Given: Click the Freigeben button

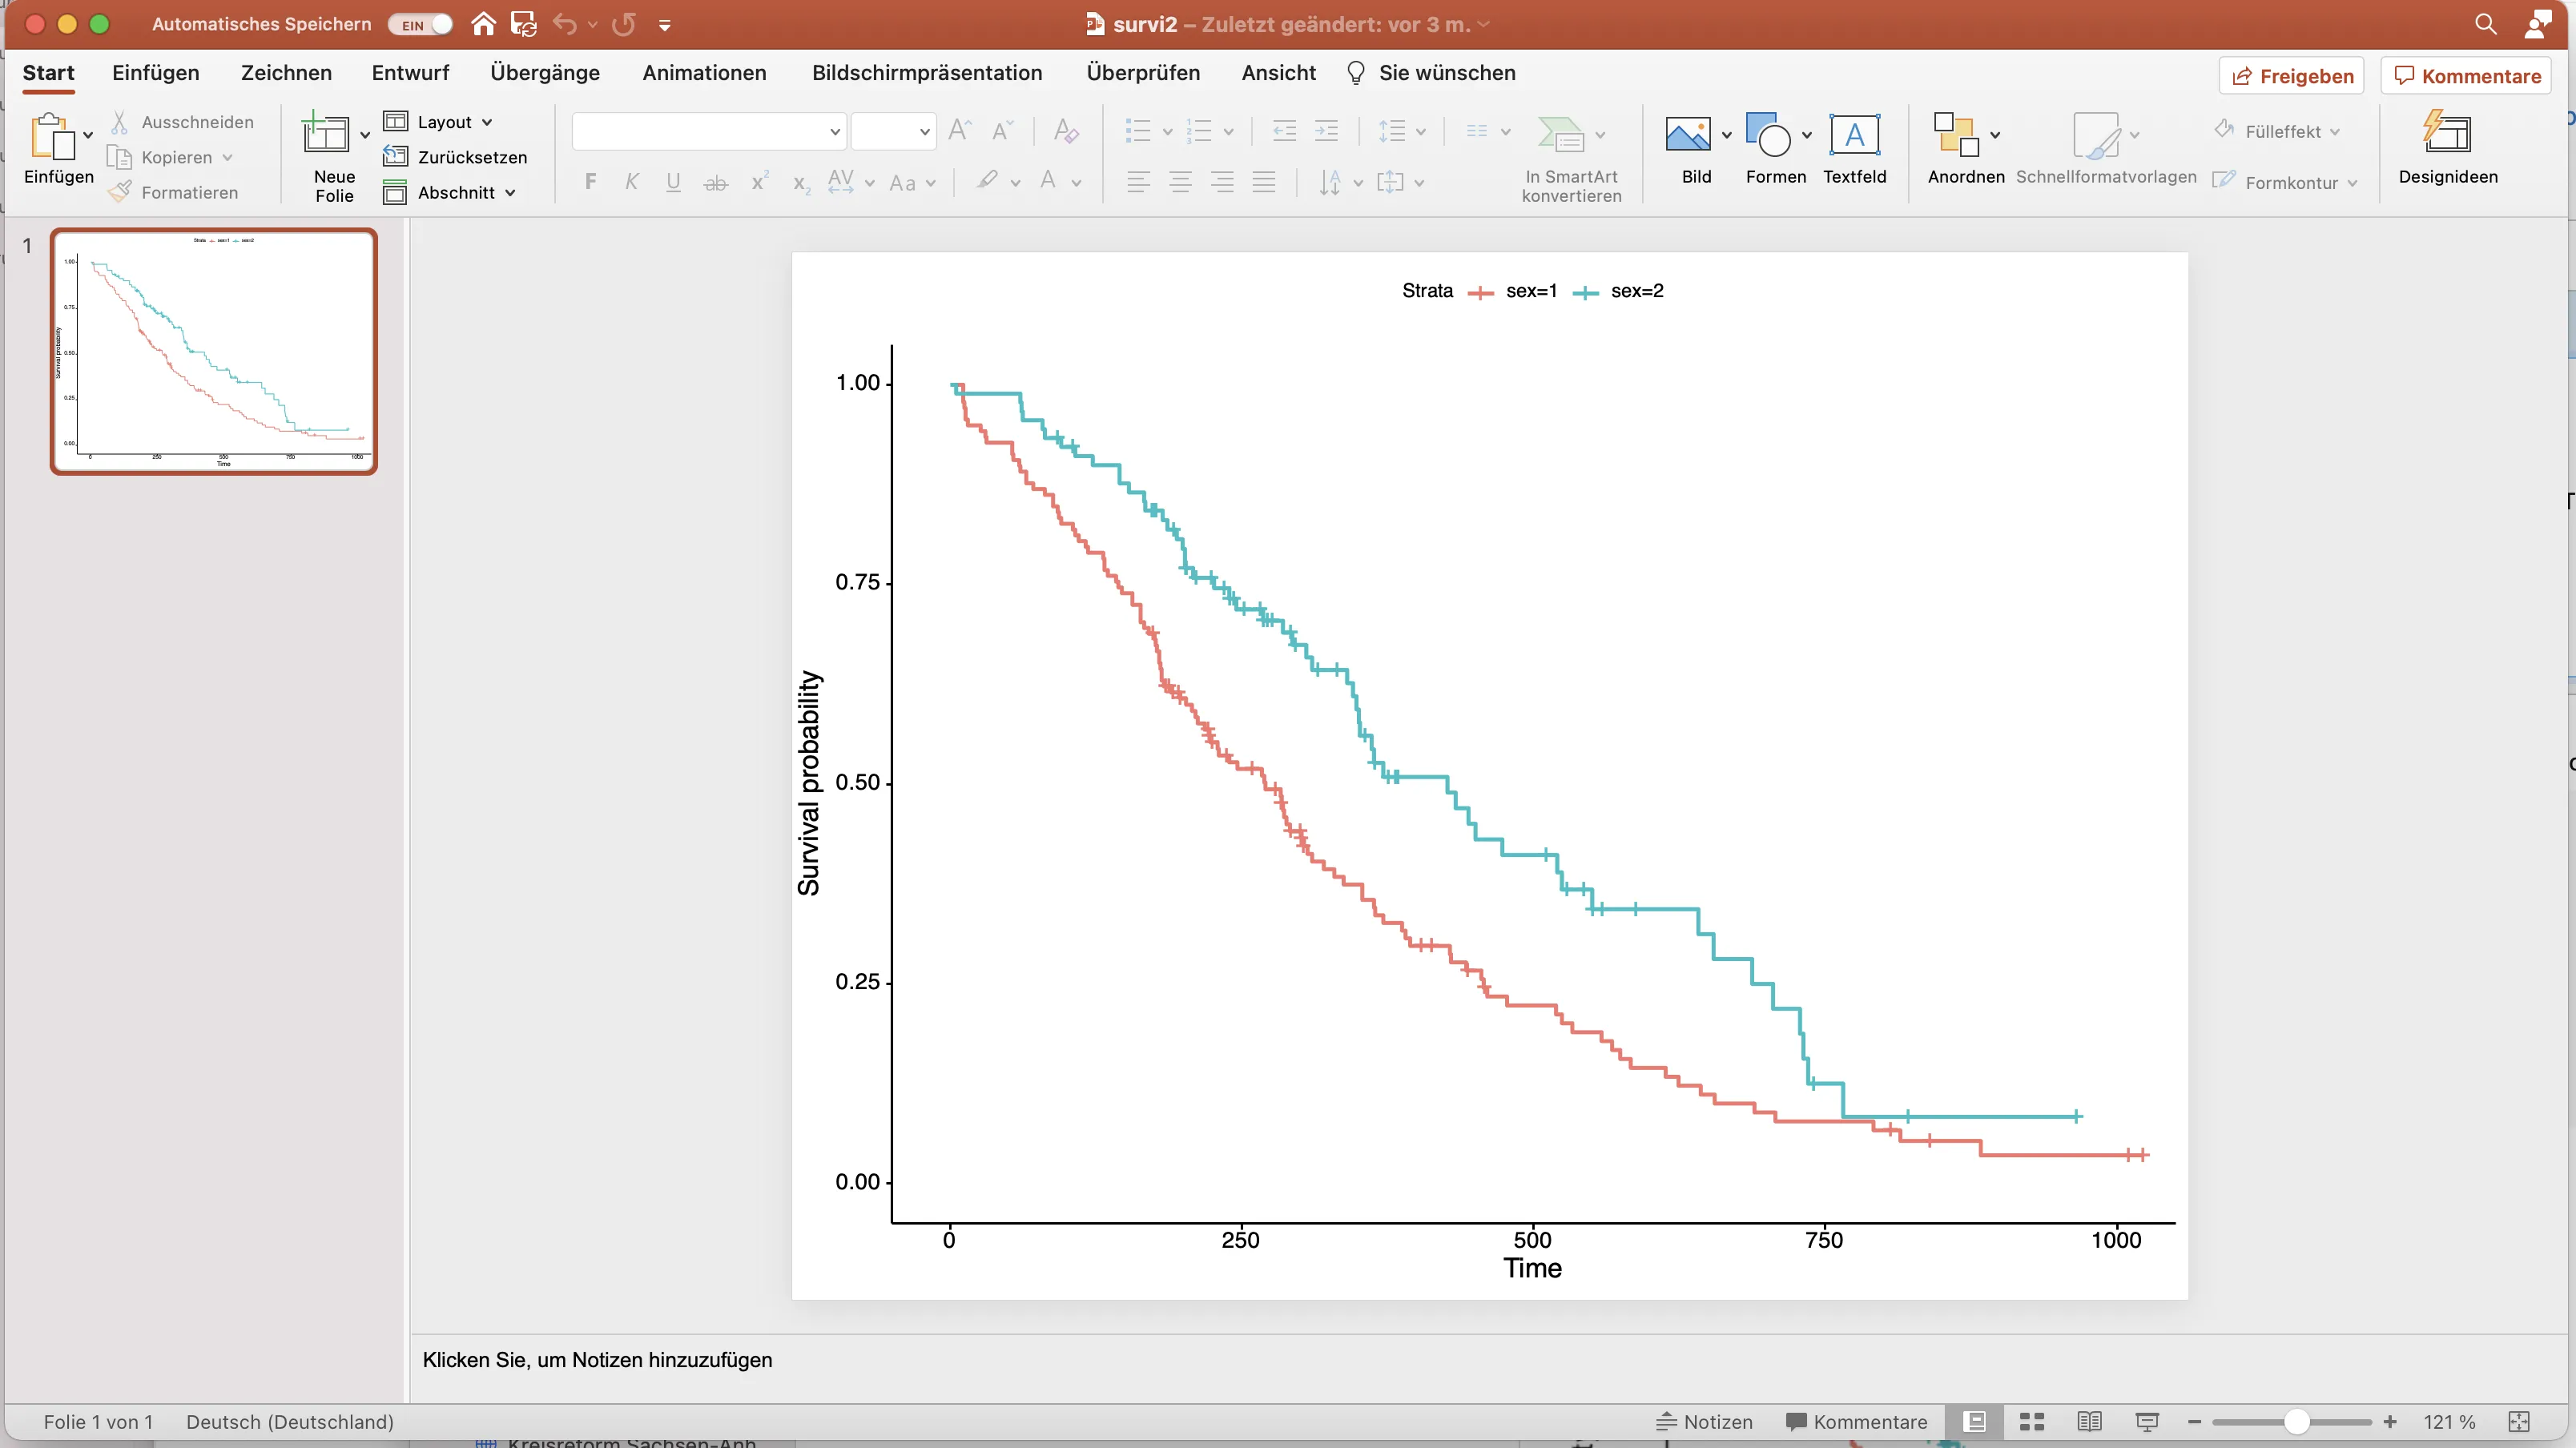Looking at the screenshot, I should click(x=2291, y=76).
